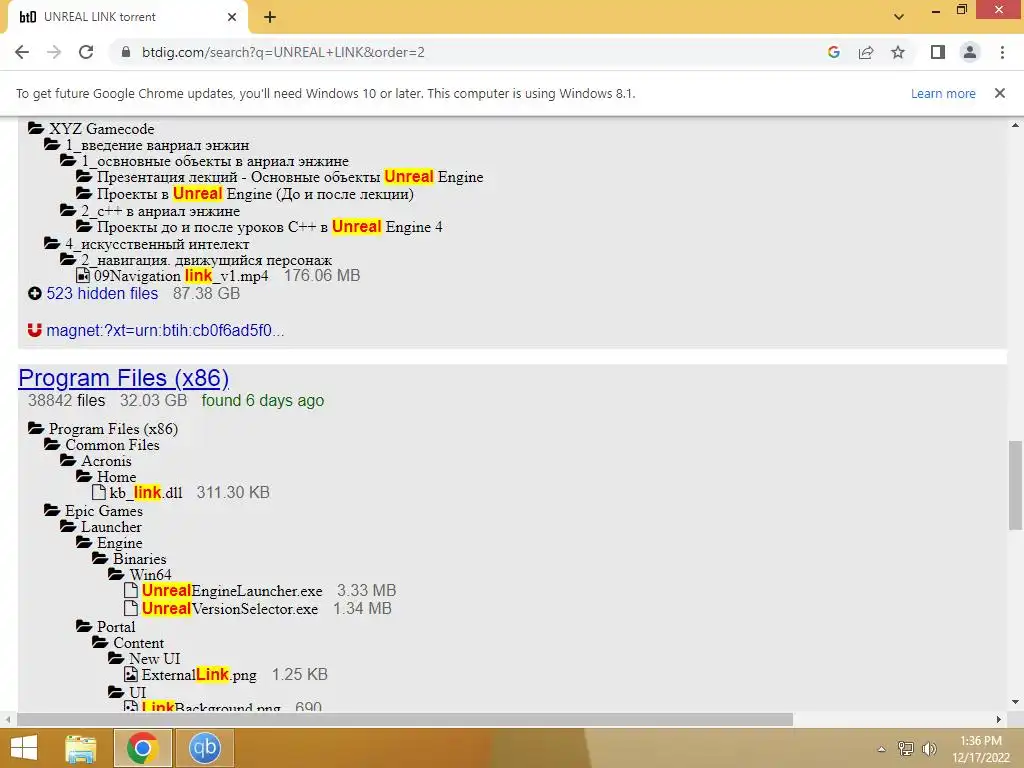The image size is (1024, 768).
Task: Click the Epic Games folder icon
Action: click(52, 510)
